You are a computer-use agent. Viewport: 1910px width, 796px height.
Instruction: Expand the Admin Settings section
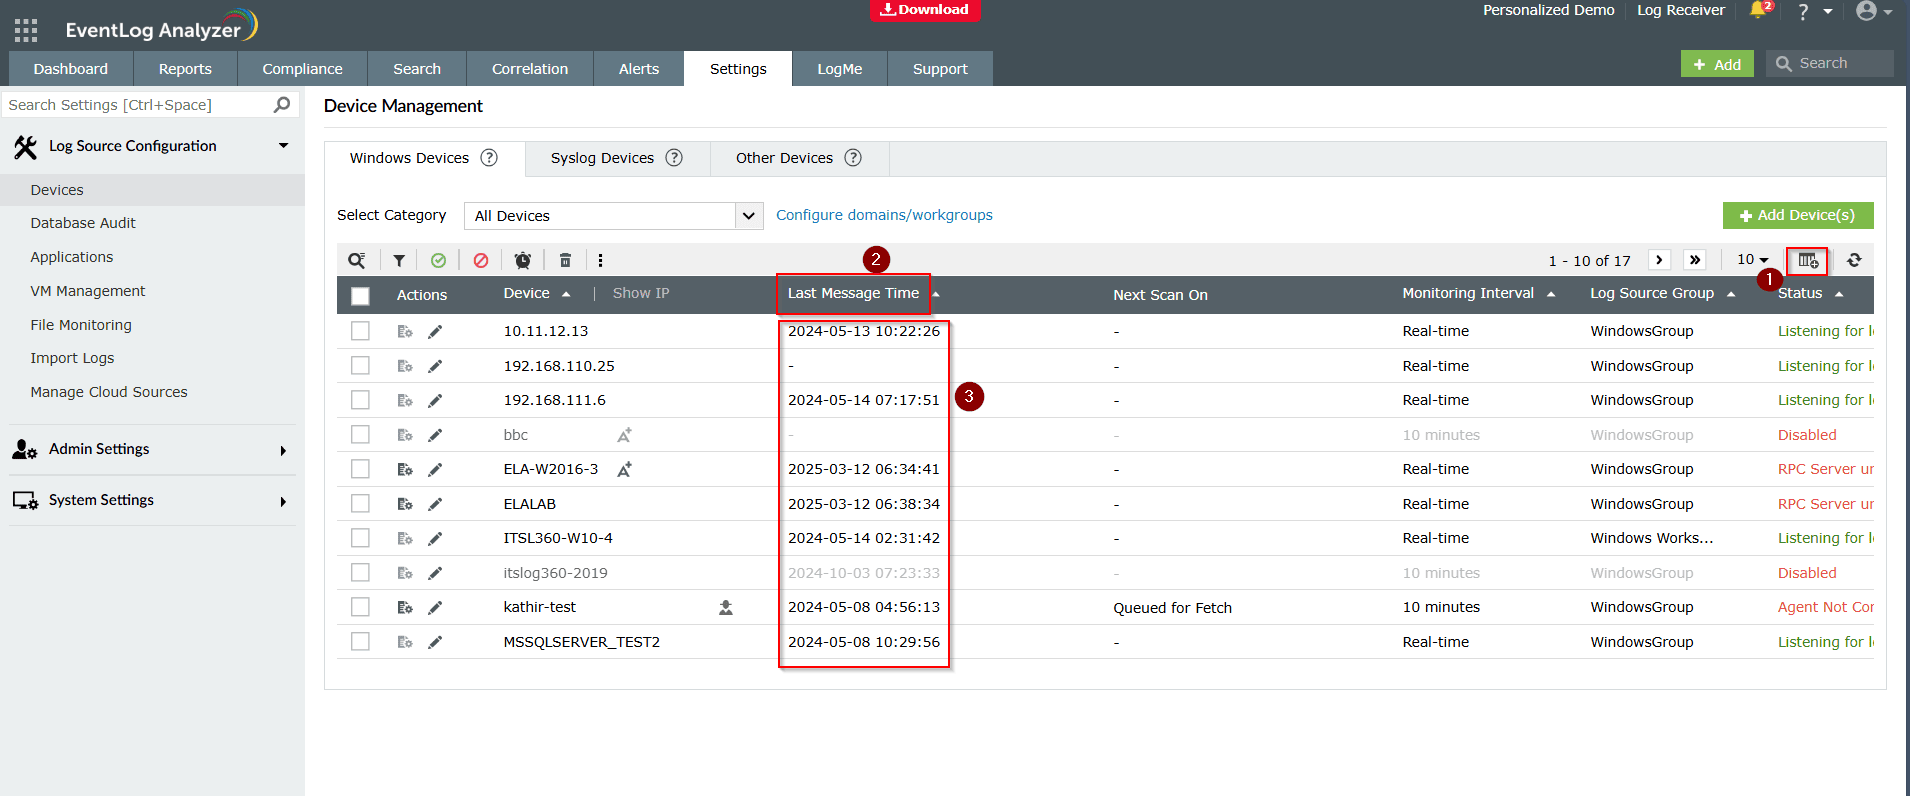[150, 449]
